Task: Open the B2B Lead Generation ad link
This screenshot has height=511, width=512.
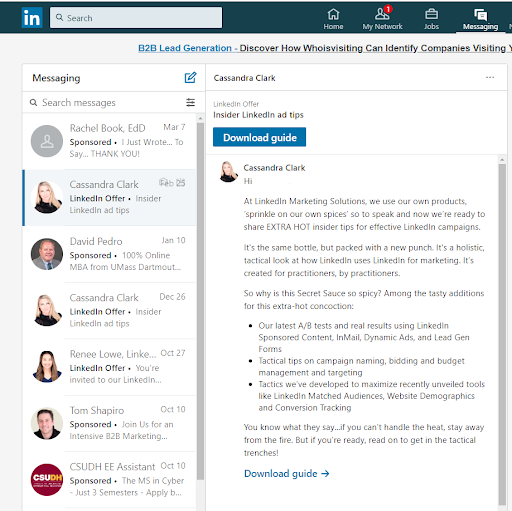Action: (x=325, y=48)
